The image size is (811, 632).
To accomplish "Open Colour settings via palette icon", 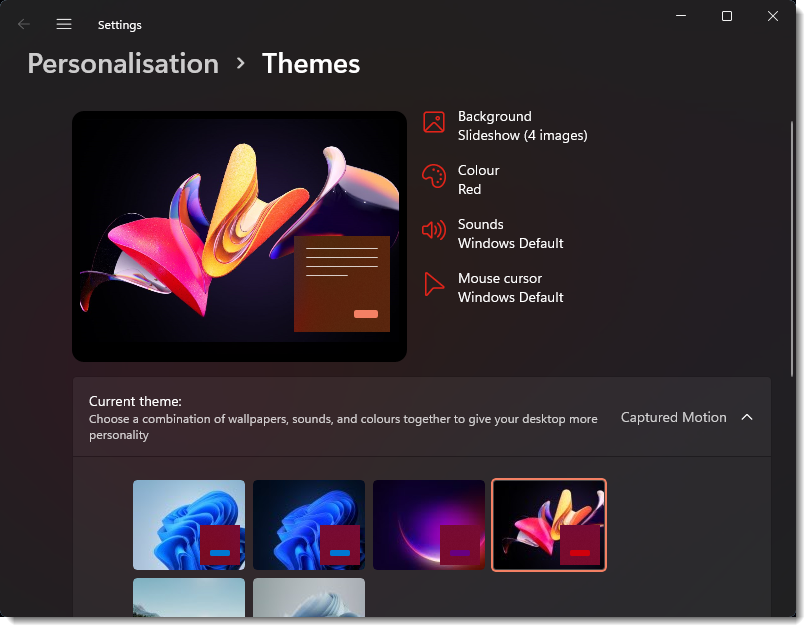I will click(434, 175).
